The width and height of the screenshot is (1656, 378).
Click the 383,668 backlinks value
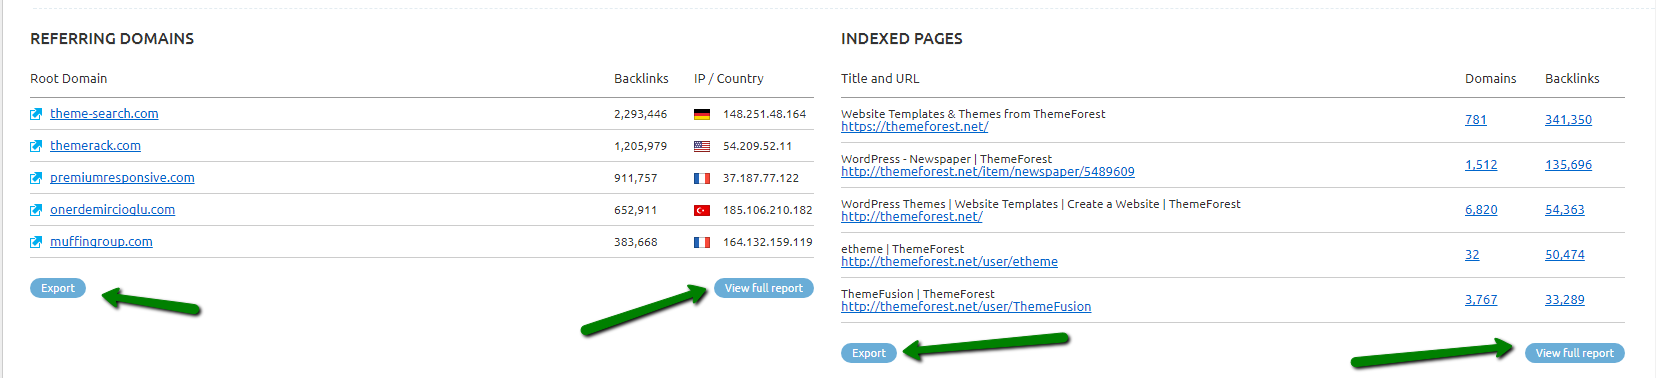[x=636, y=242]
